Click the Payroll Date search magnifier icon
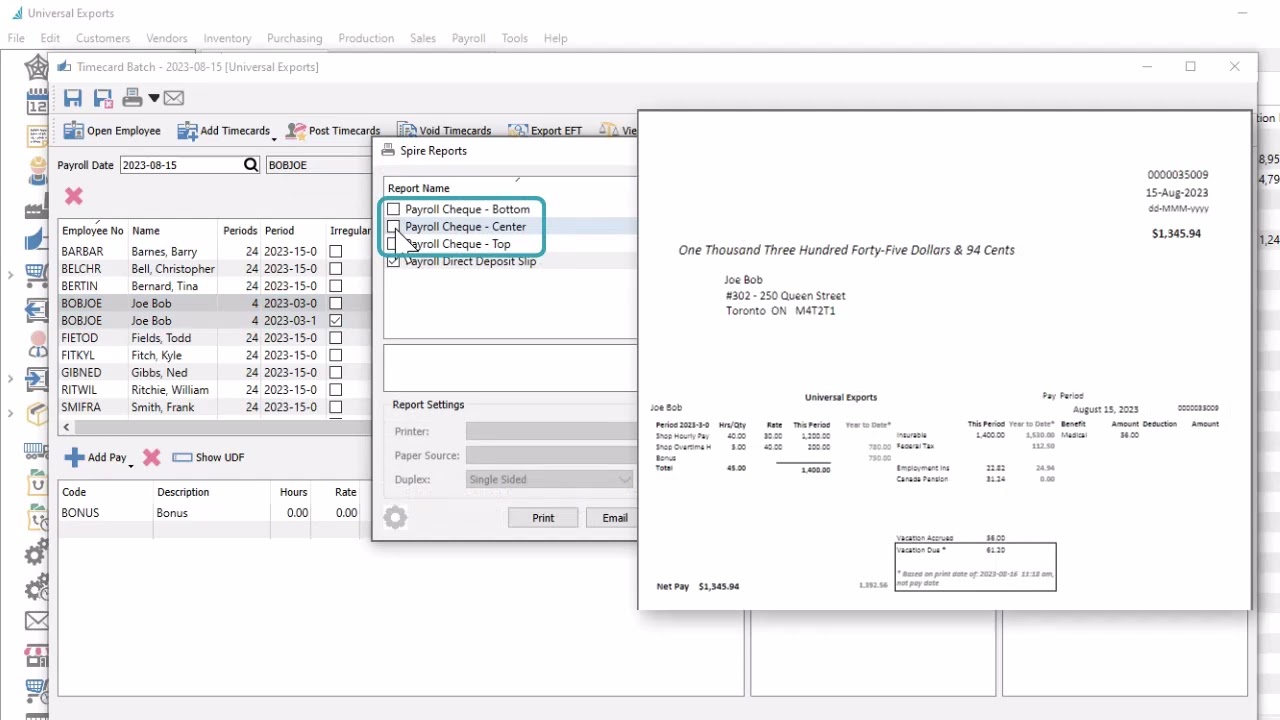1280x720 pixels. pos(251,165)
